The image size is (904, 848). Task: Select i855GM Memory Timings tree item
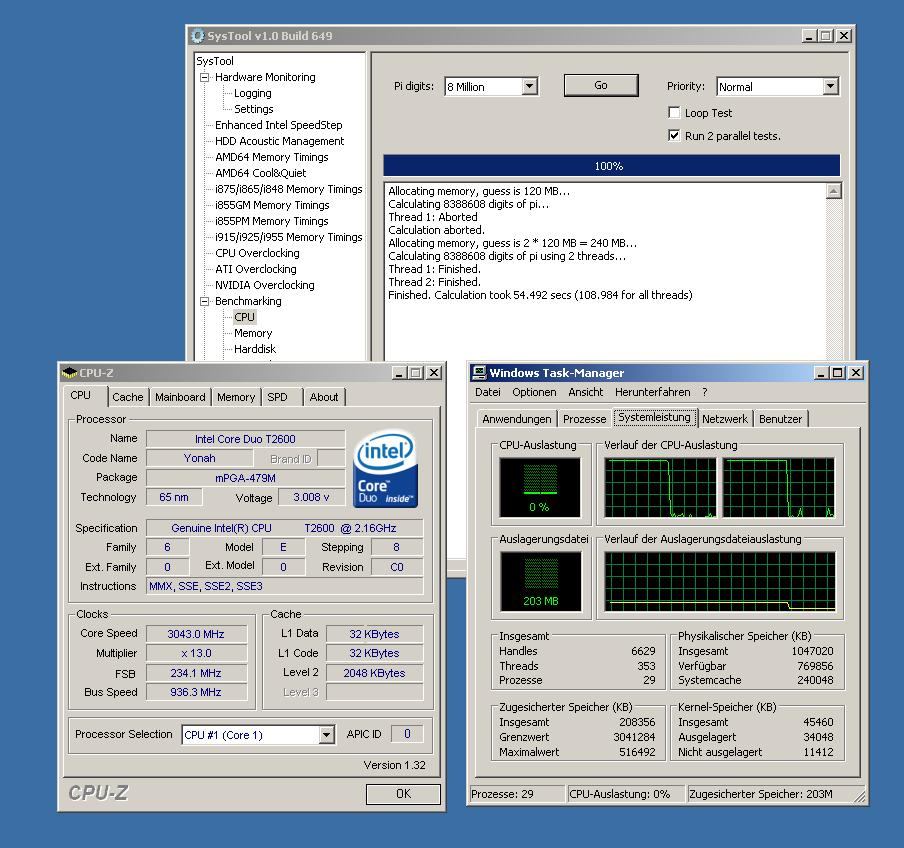272,205
